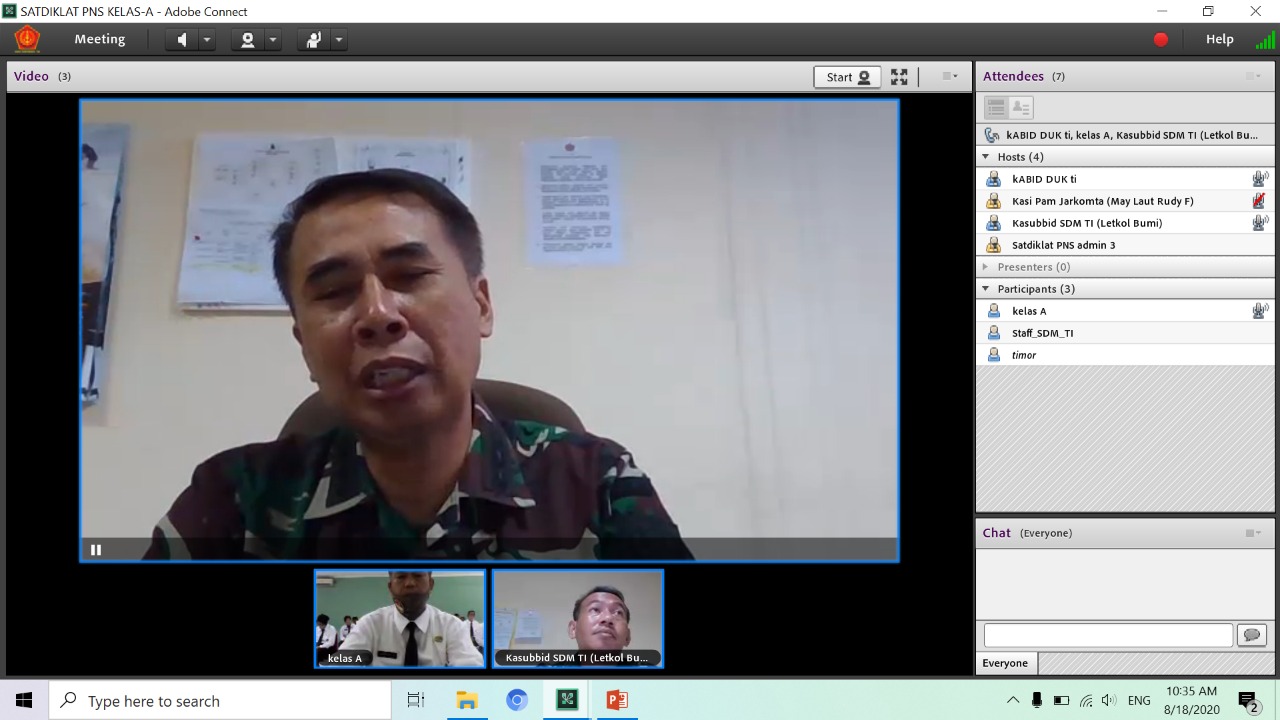
Task: Collapse the Hosts (4) group
Action: click(986, 157)
